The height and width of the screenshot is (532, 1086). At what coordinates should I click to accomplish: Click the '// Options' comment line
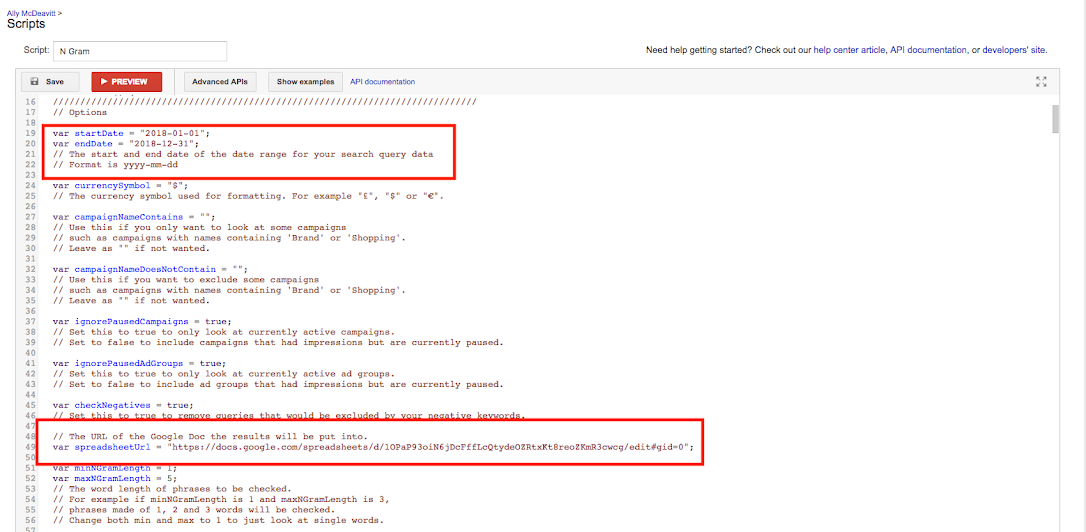[80, 112]
